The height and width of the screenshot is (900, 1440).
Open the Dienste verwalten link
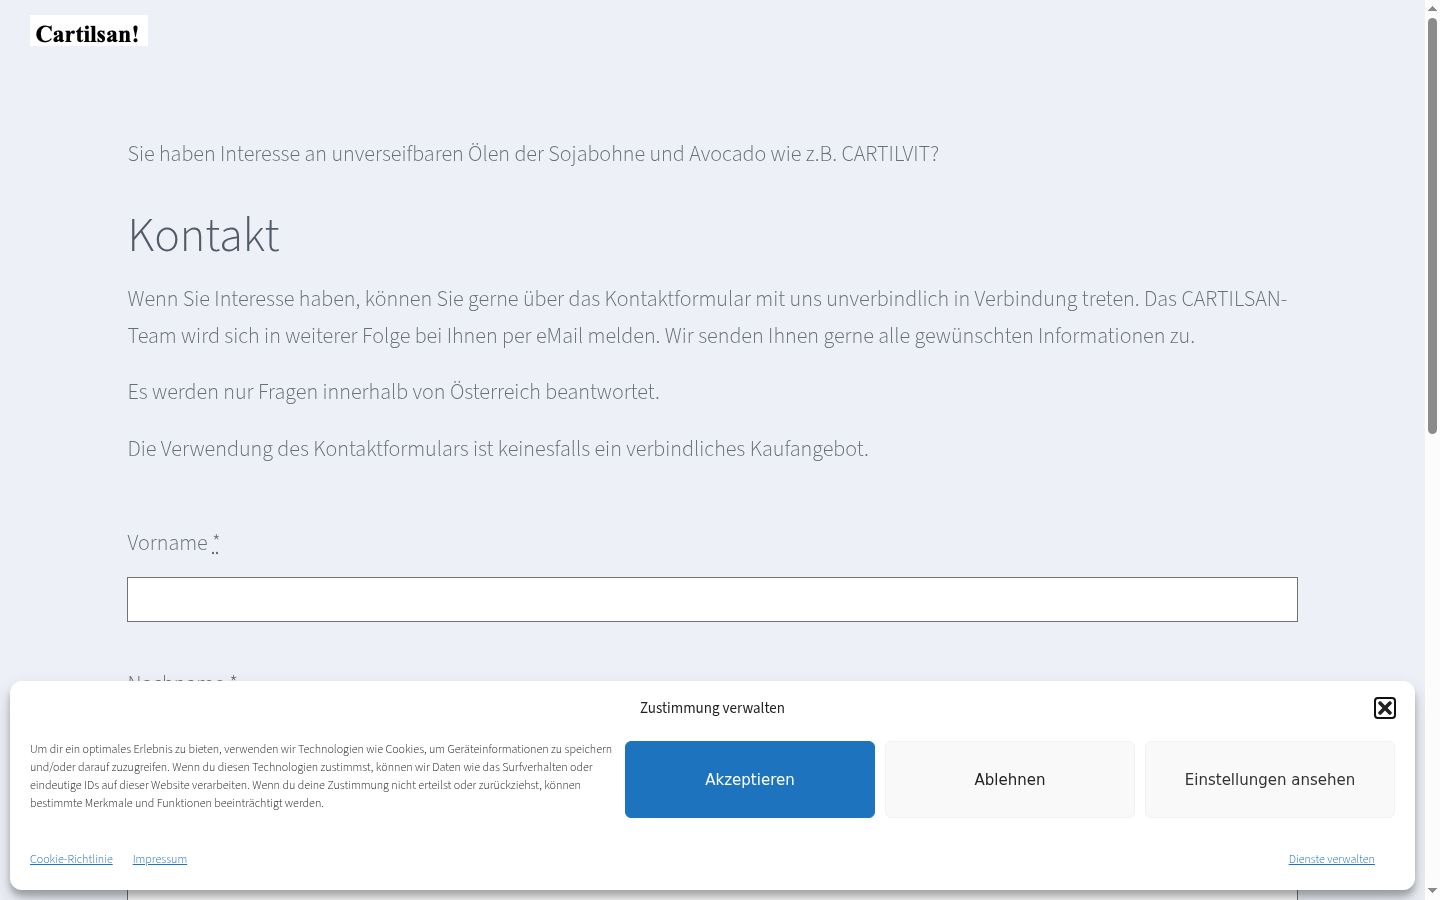[x=1331, y=859]
